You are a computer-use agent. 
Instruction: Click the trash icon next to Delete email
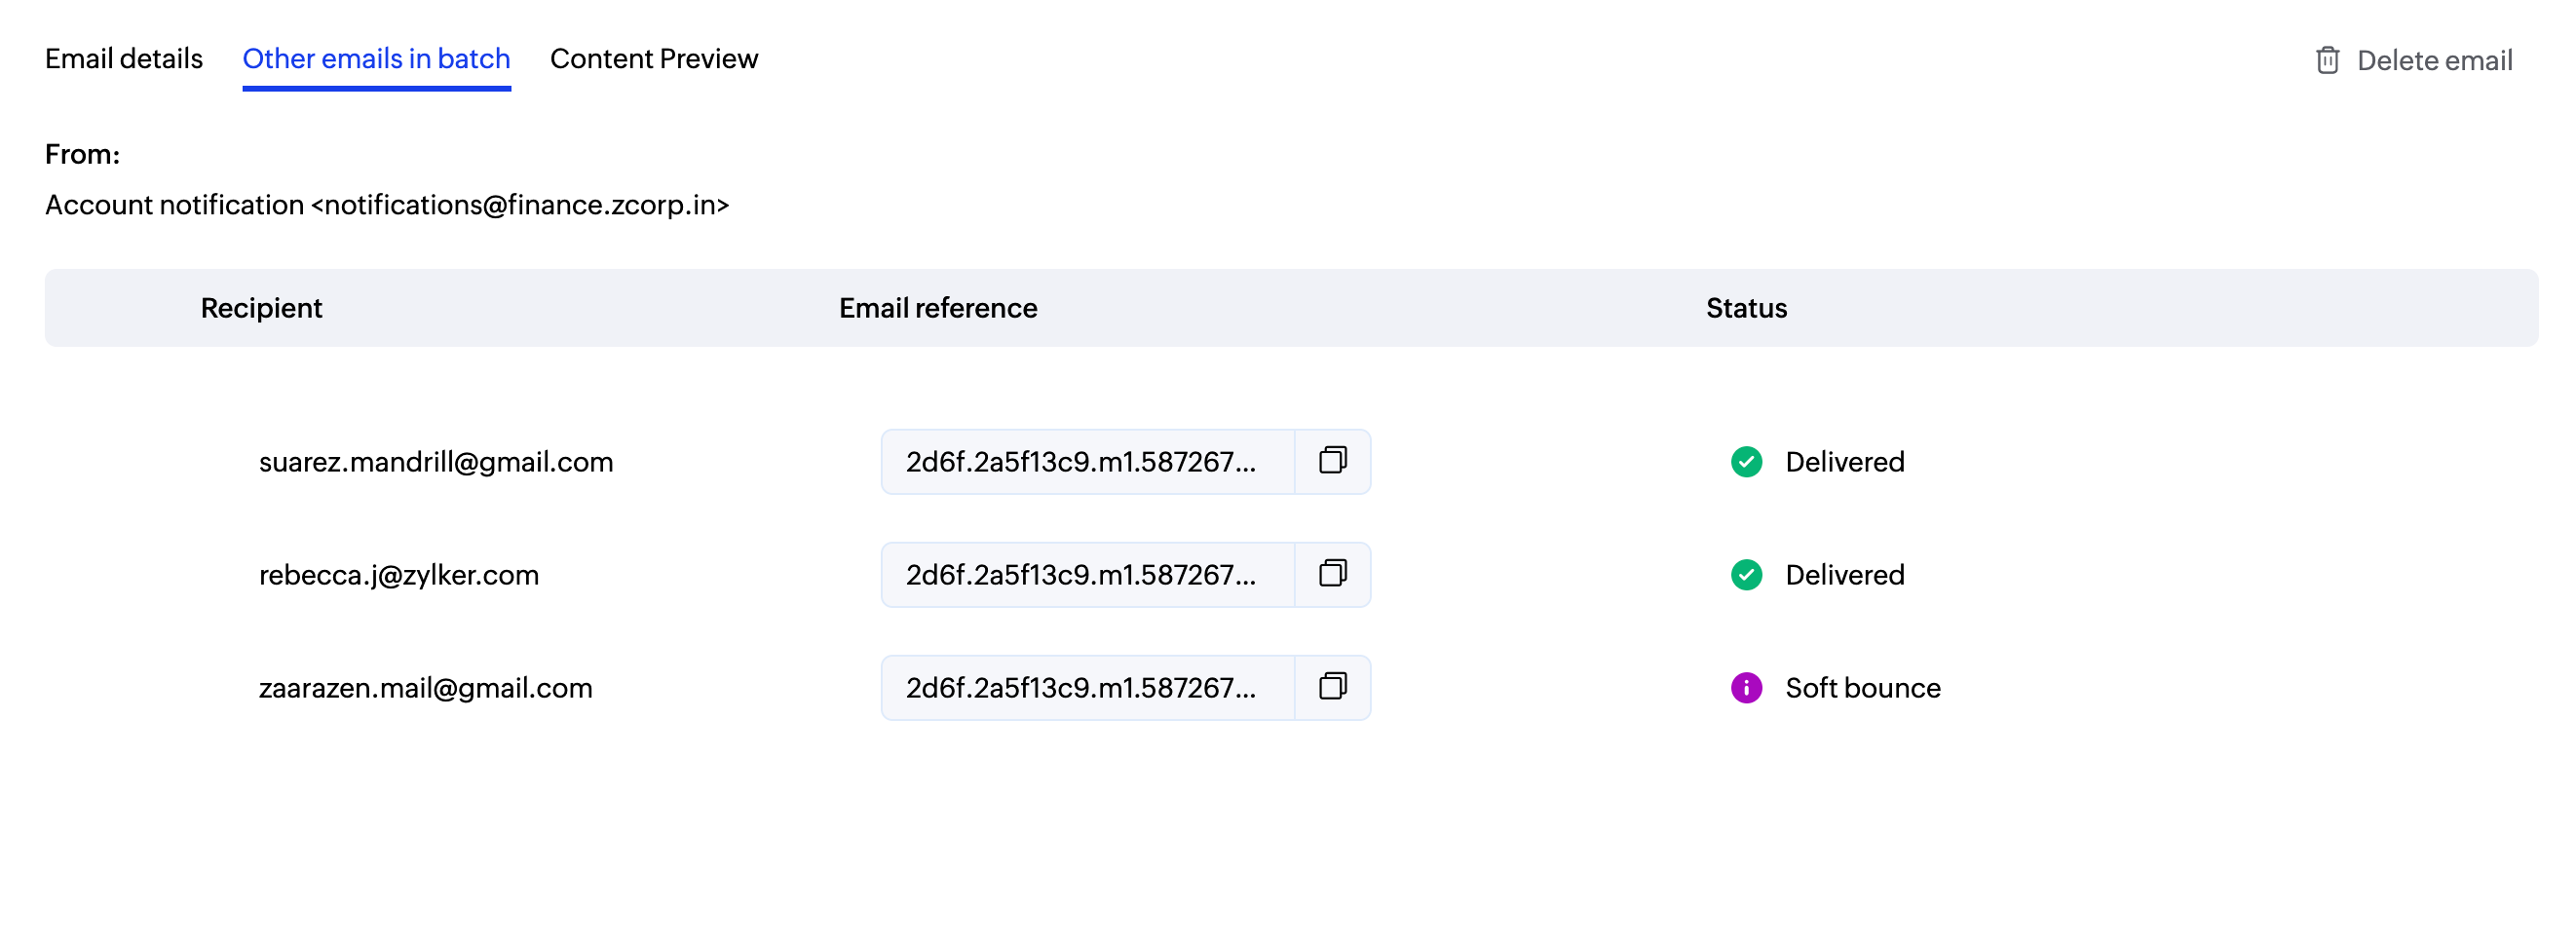click(2327, 60)
